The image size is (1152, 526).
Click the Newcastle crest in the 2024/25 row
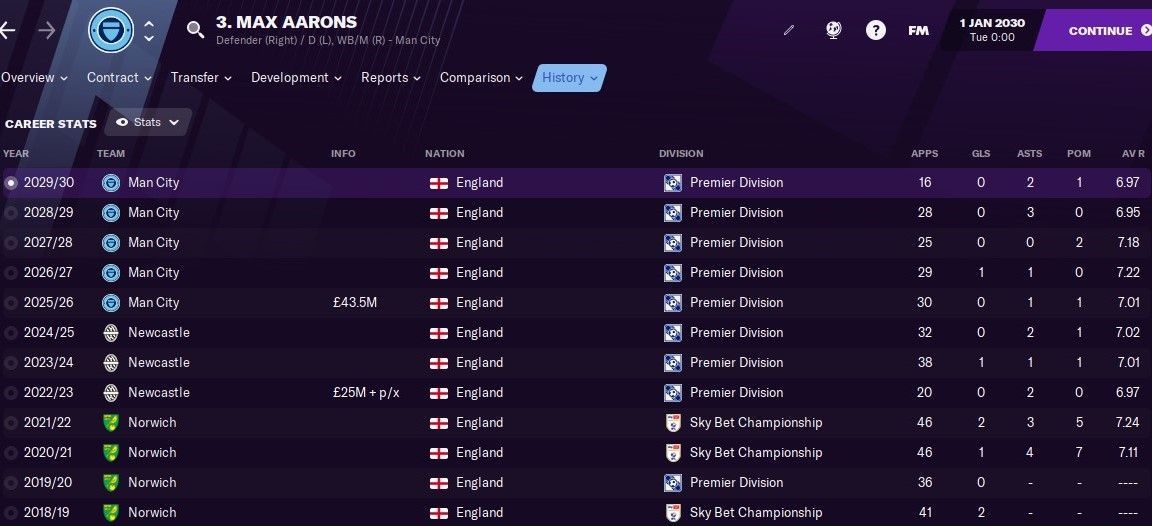[x=111, y=333]
